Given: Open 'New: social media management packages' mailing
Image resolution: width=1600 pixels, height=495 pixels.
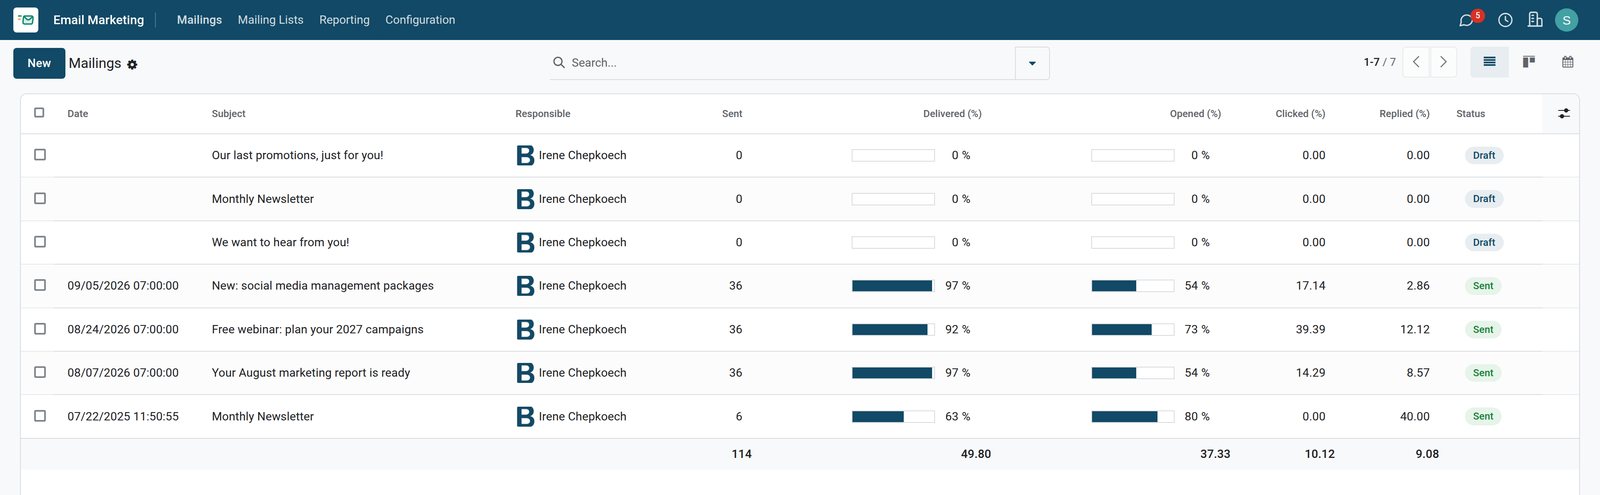Looking at the screenshot, I should (x=322, y=286).
